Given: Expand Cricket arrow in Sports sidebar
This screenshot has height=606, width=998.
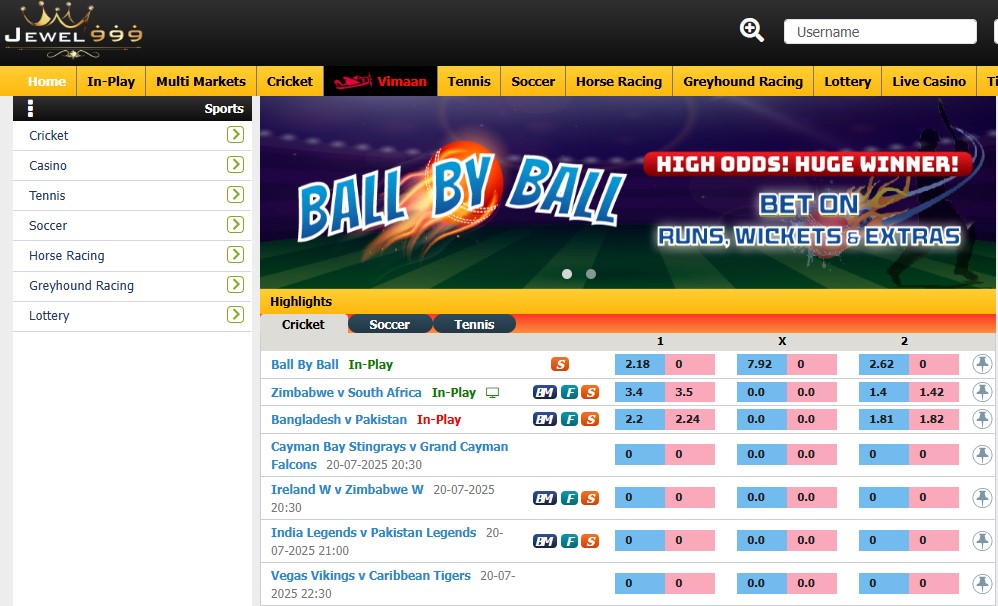Looking at the screenshot, I should click(235, 135).
